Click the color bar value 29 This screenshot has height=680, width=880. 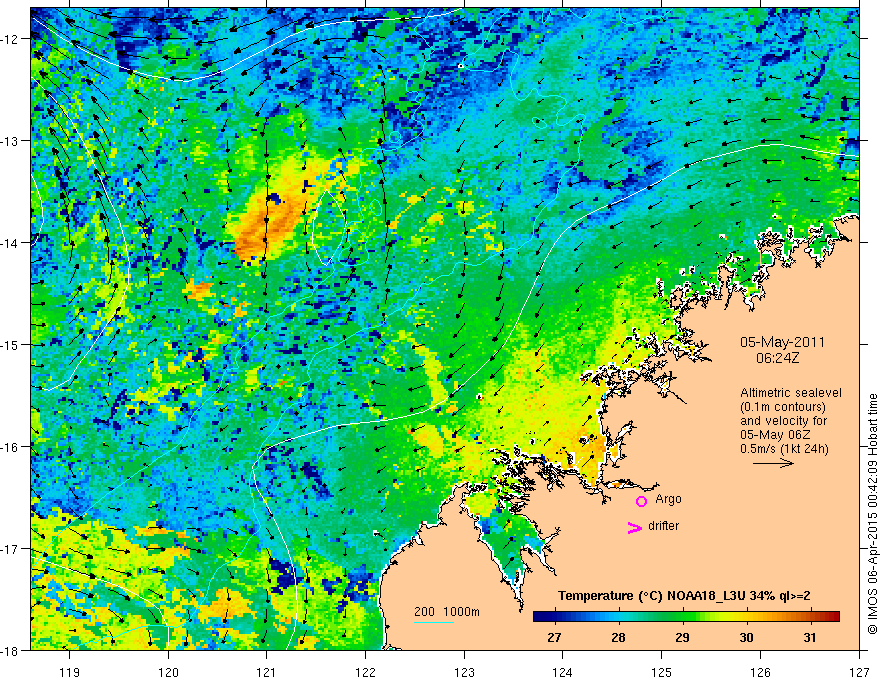[x=682, y=637]
